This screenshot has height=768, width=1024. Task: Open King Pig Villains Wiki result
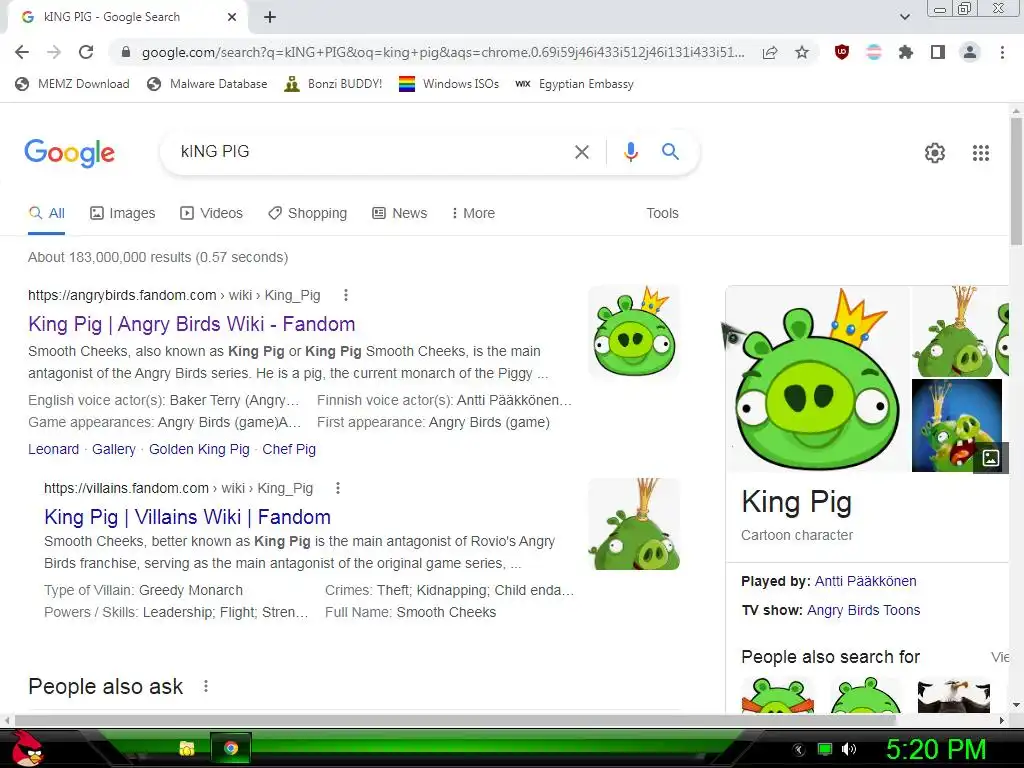pyautogui.click(x=187, y=517)
